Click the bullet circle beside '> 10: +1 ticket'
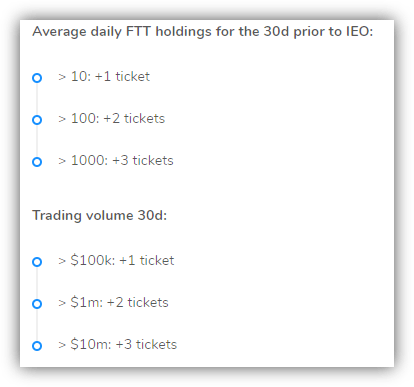Image resolution: width=414 pixels, height=387 pixels. pos(37,78)
